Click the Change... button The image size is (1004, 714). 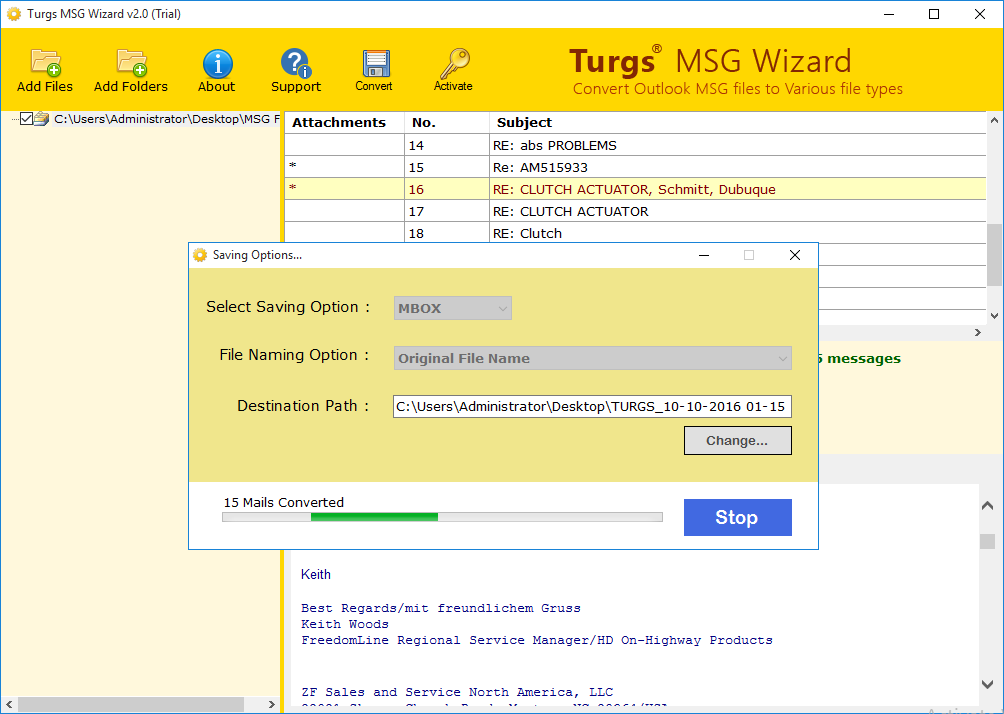[738, 441]
